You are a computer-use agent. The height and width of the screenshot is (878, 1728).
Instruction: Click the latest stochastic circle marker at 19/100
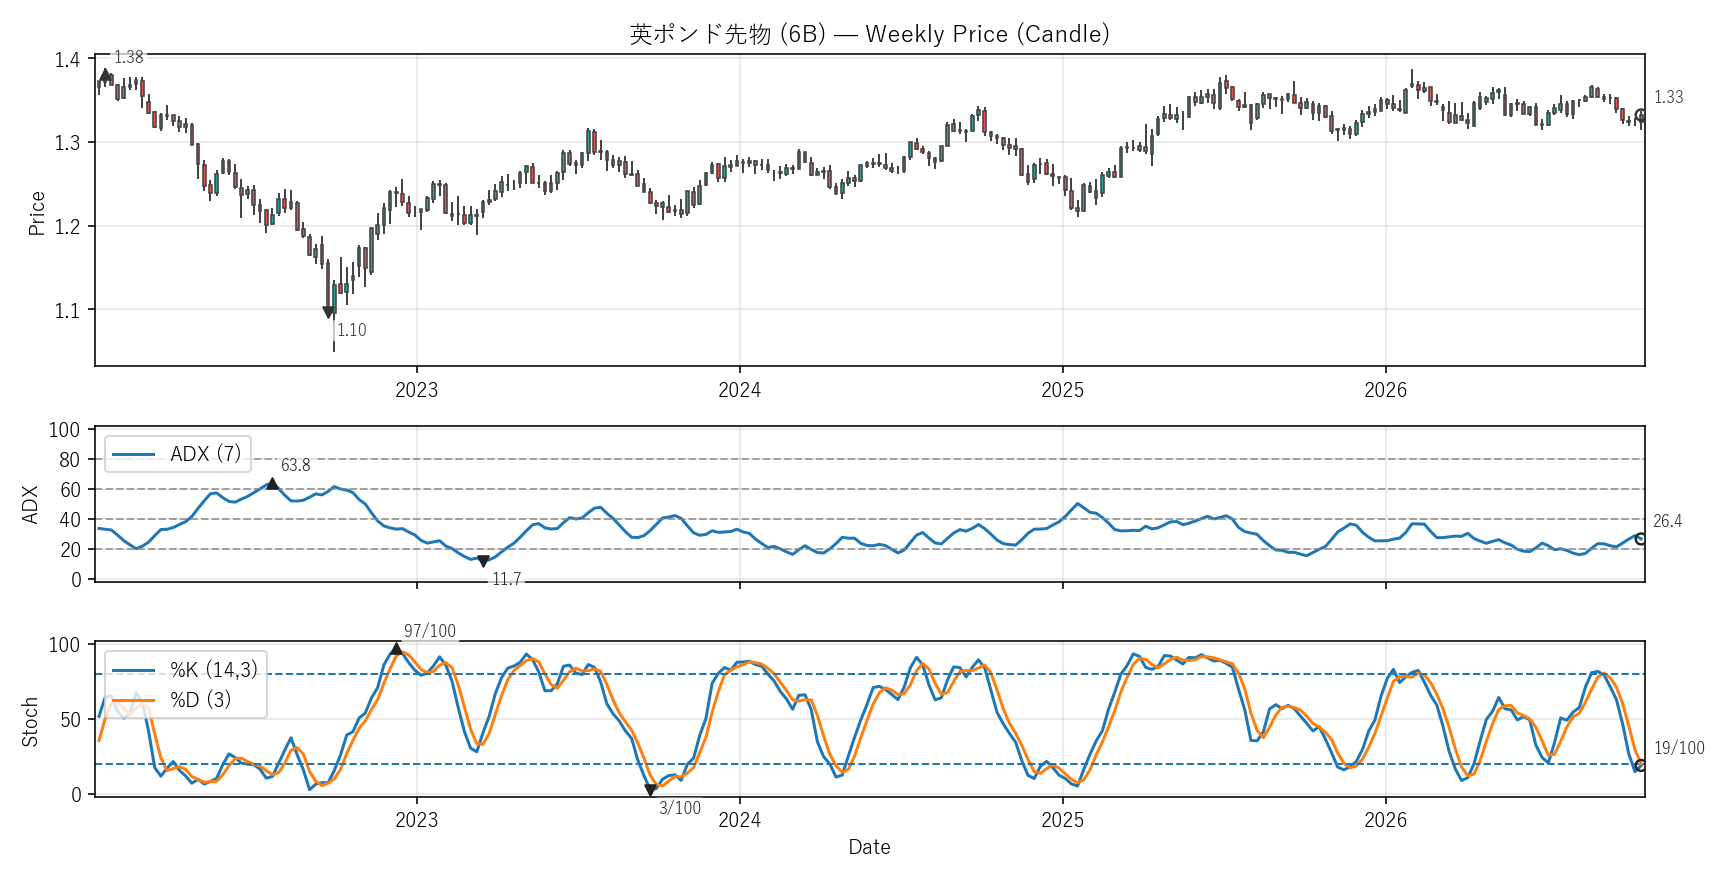click(x=1640, y=766)
